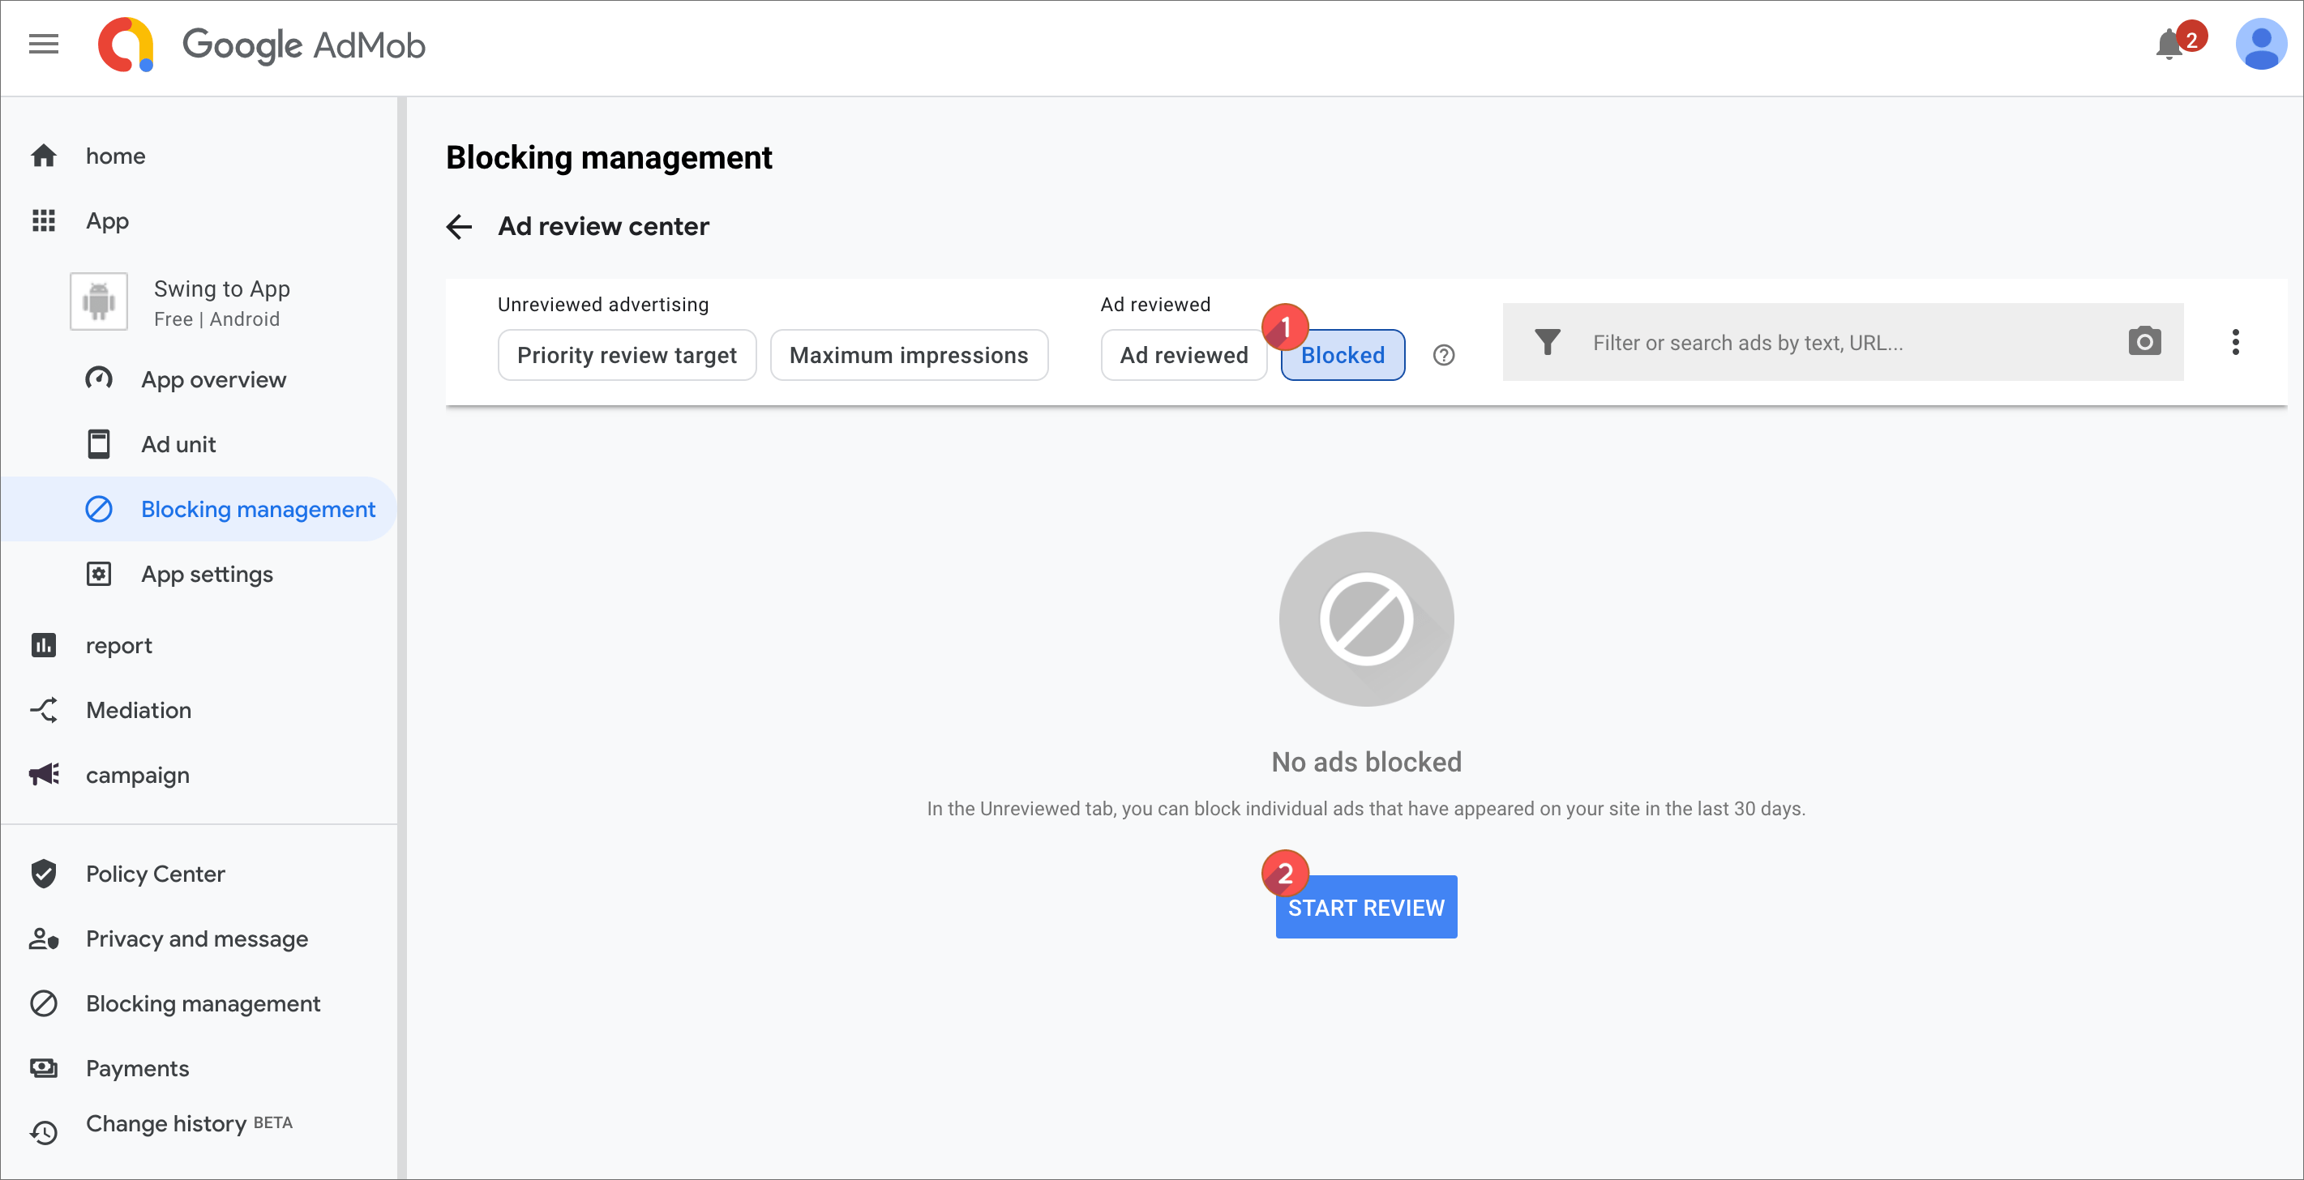The width and height of the screenshot is (2304, 1180).
Task: Switch to the Ad reviewed tab
Action: [x=1183, y=355]
